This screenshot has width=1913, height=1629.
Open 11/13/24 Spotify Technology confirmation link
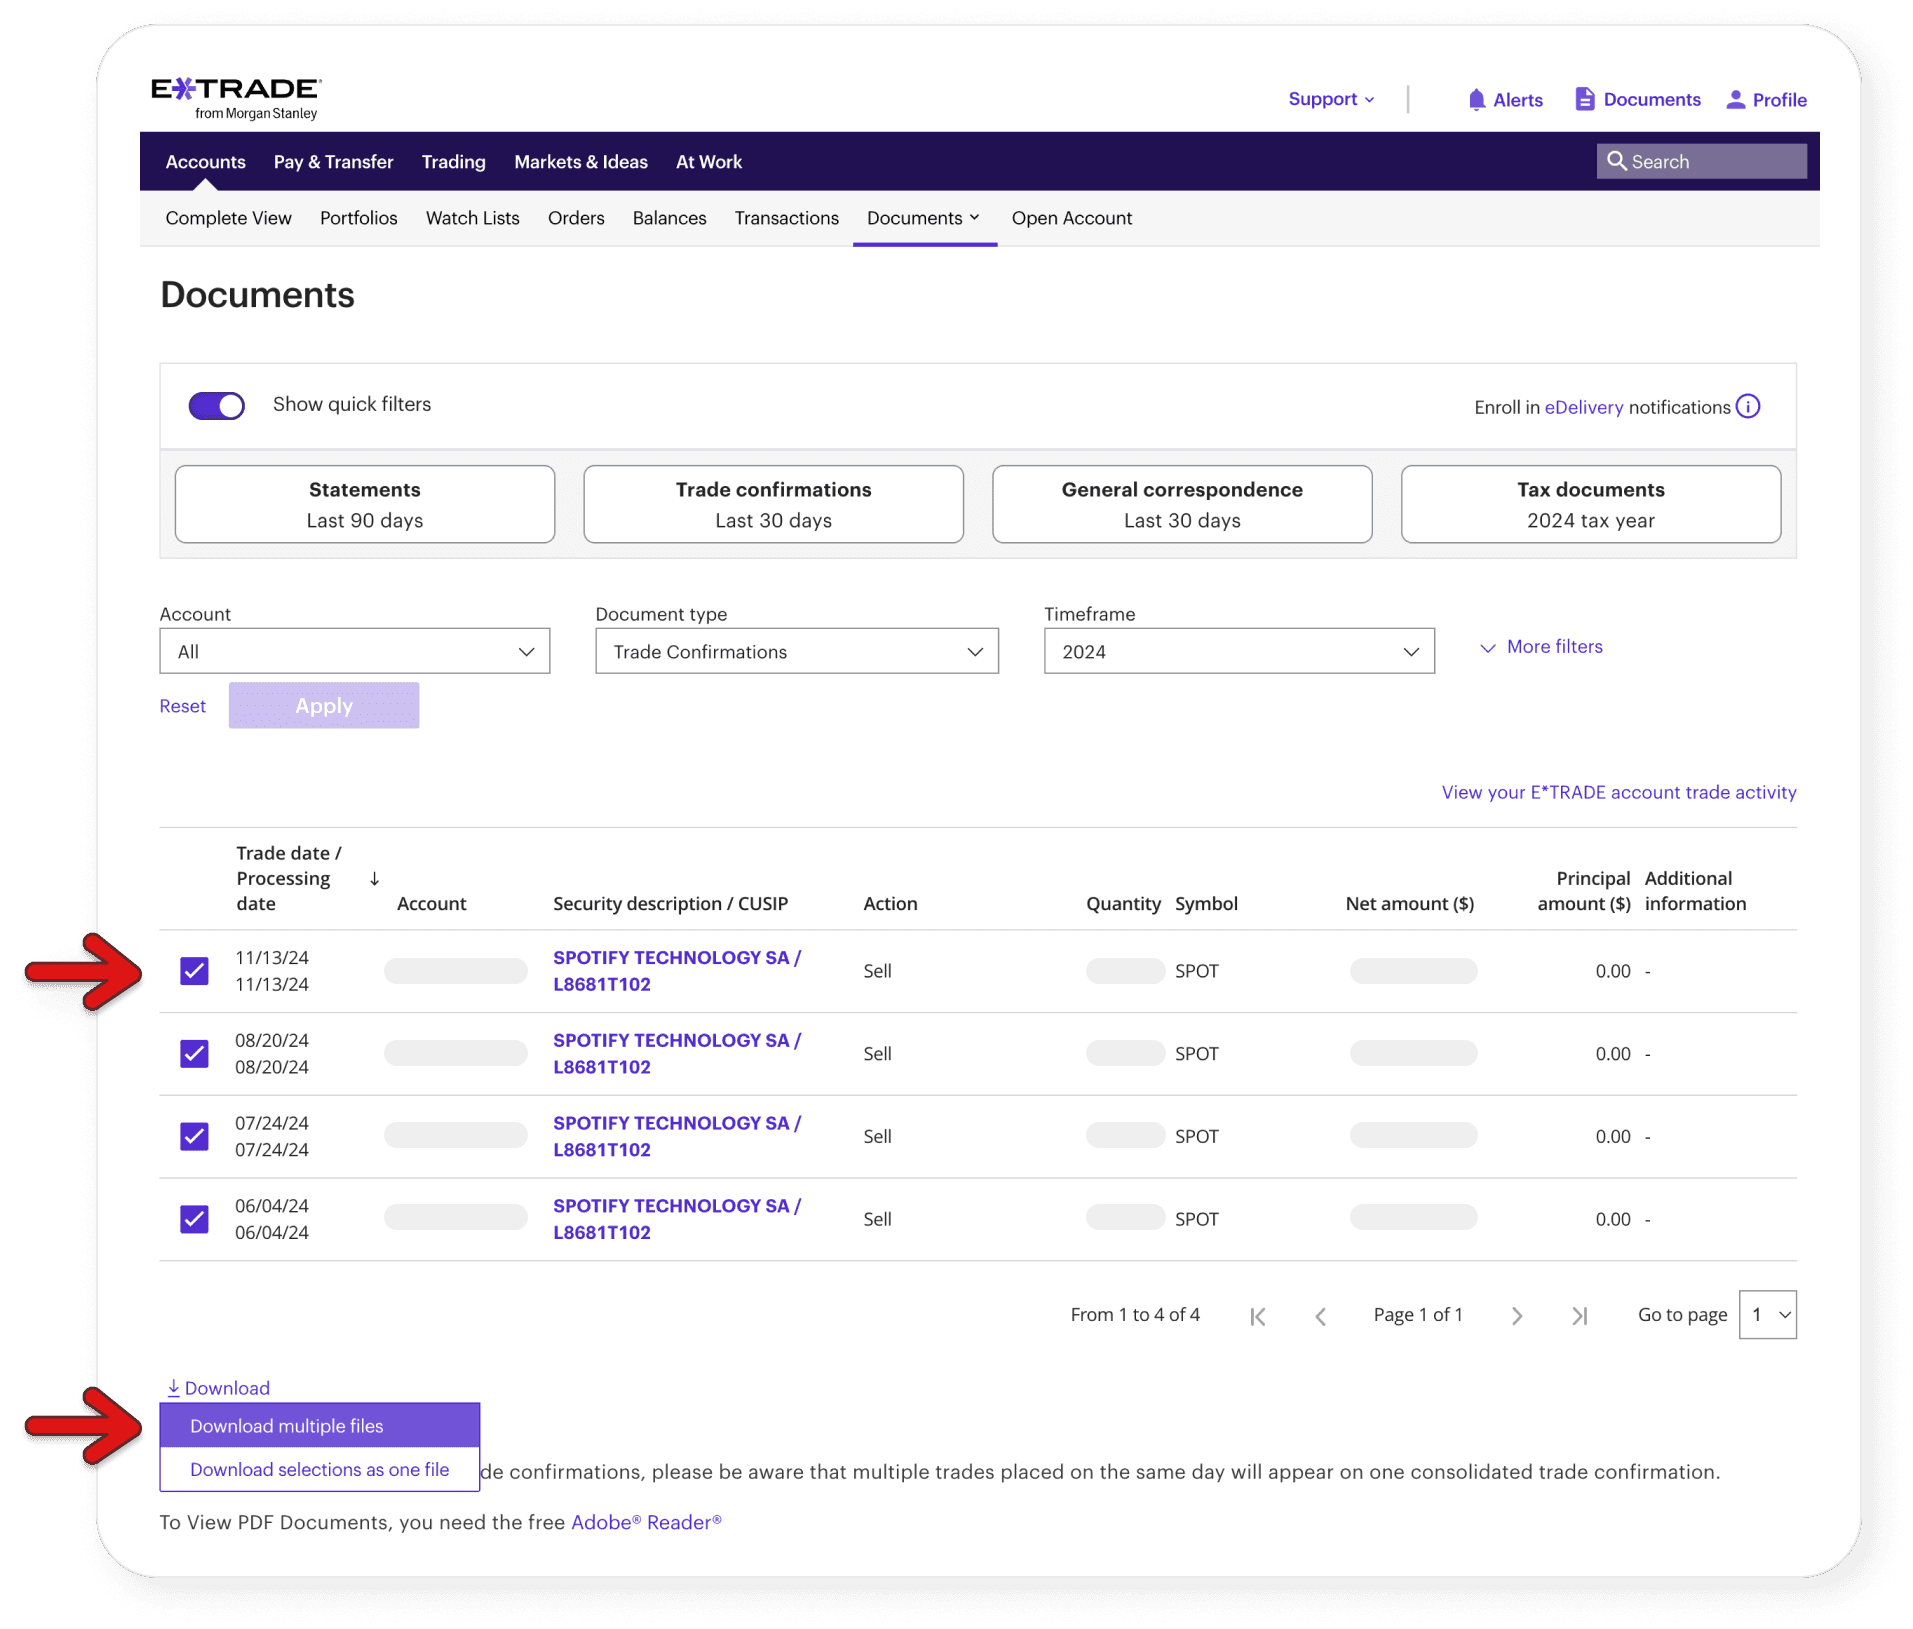677,971
